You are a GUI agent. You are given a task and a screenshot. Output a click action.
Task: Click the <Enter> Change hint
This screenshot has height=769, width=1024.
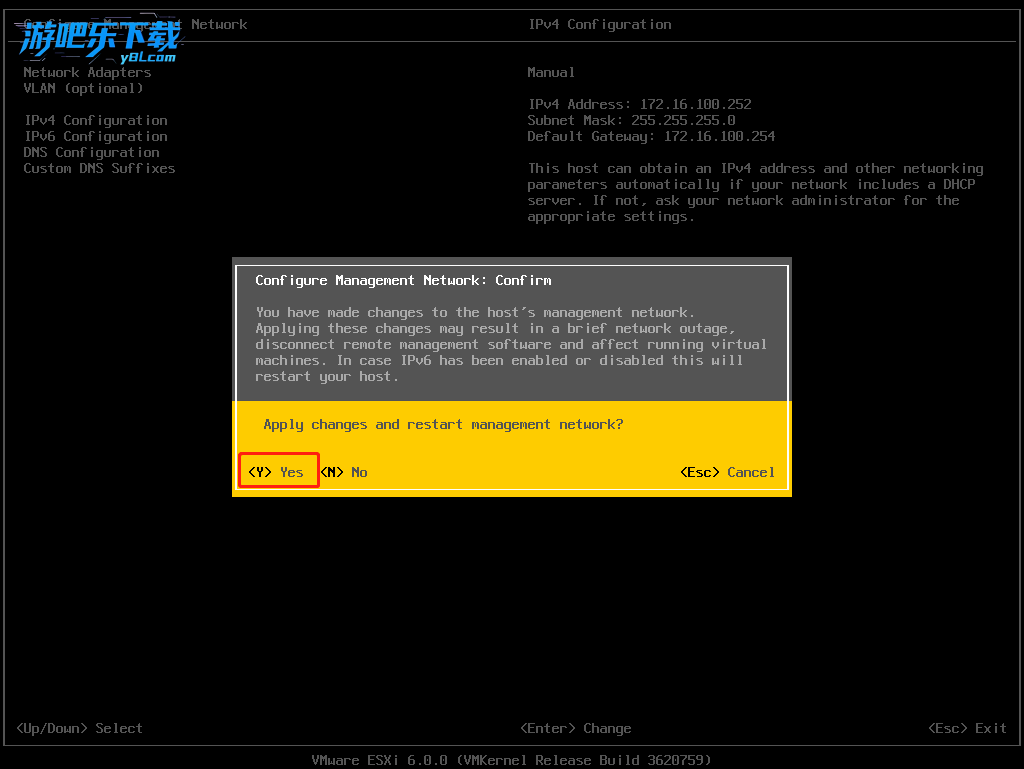[575, 728]
